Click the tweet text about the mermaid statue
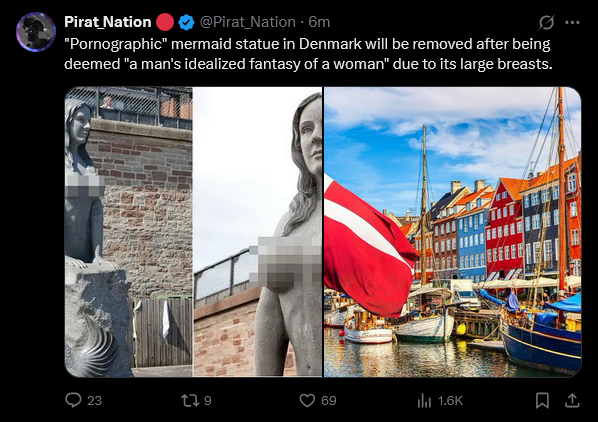The height and width of the screenshot is (422, 598). 308,54
